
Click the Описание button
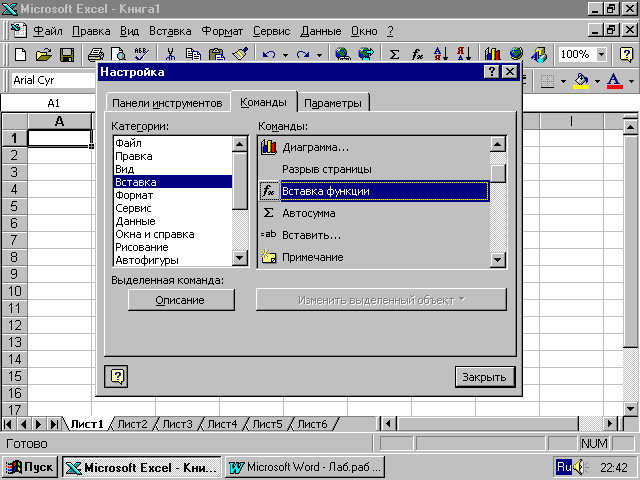(x=181, y=300)
